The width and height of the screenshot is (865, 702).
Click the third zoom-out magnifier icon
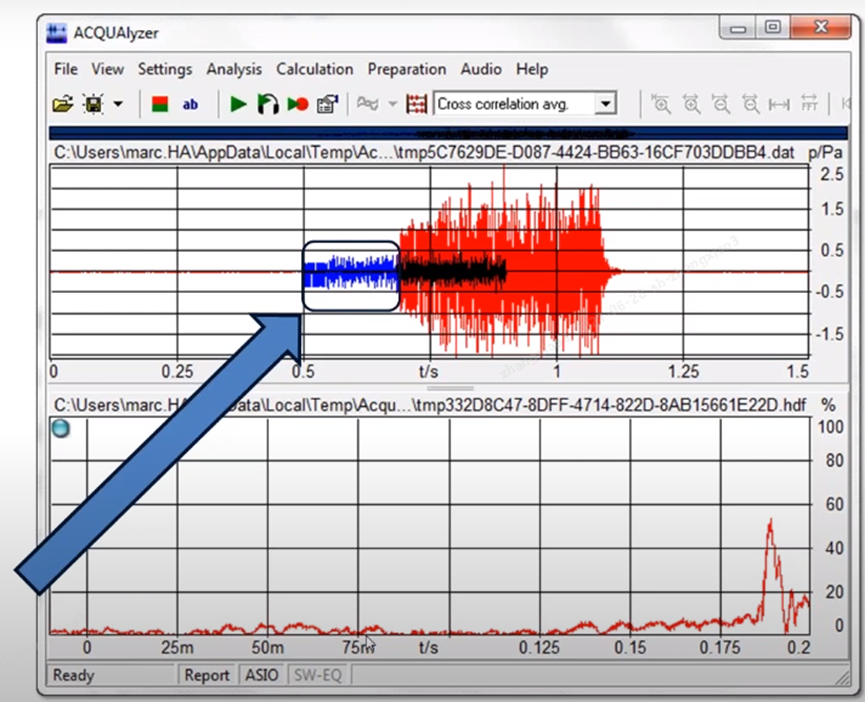pyautogui.click(x=721, y=104)
